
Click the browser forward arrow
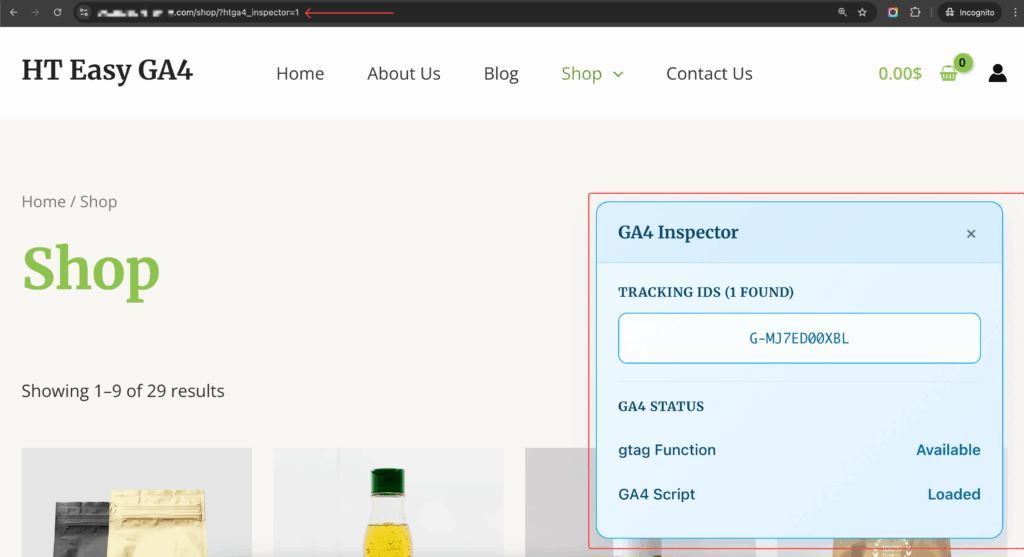[x=35, y=12]
